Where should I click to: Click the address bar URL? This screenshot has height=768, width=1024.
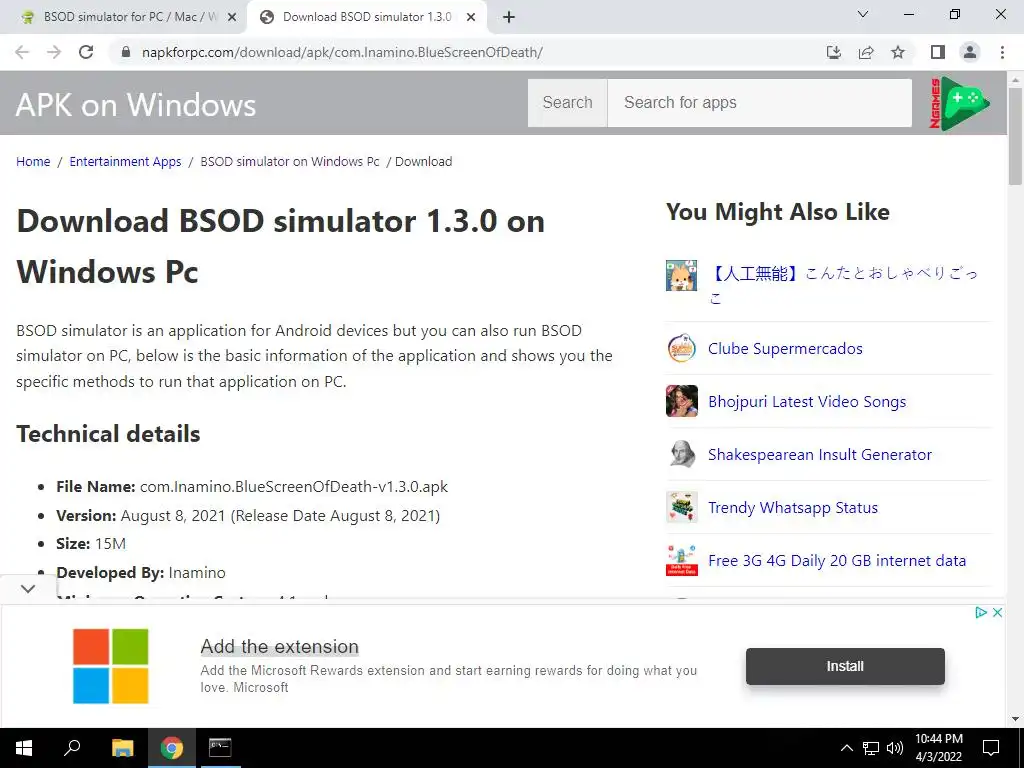coord(342,52)
